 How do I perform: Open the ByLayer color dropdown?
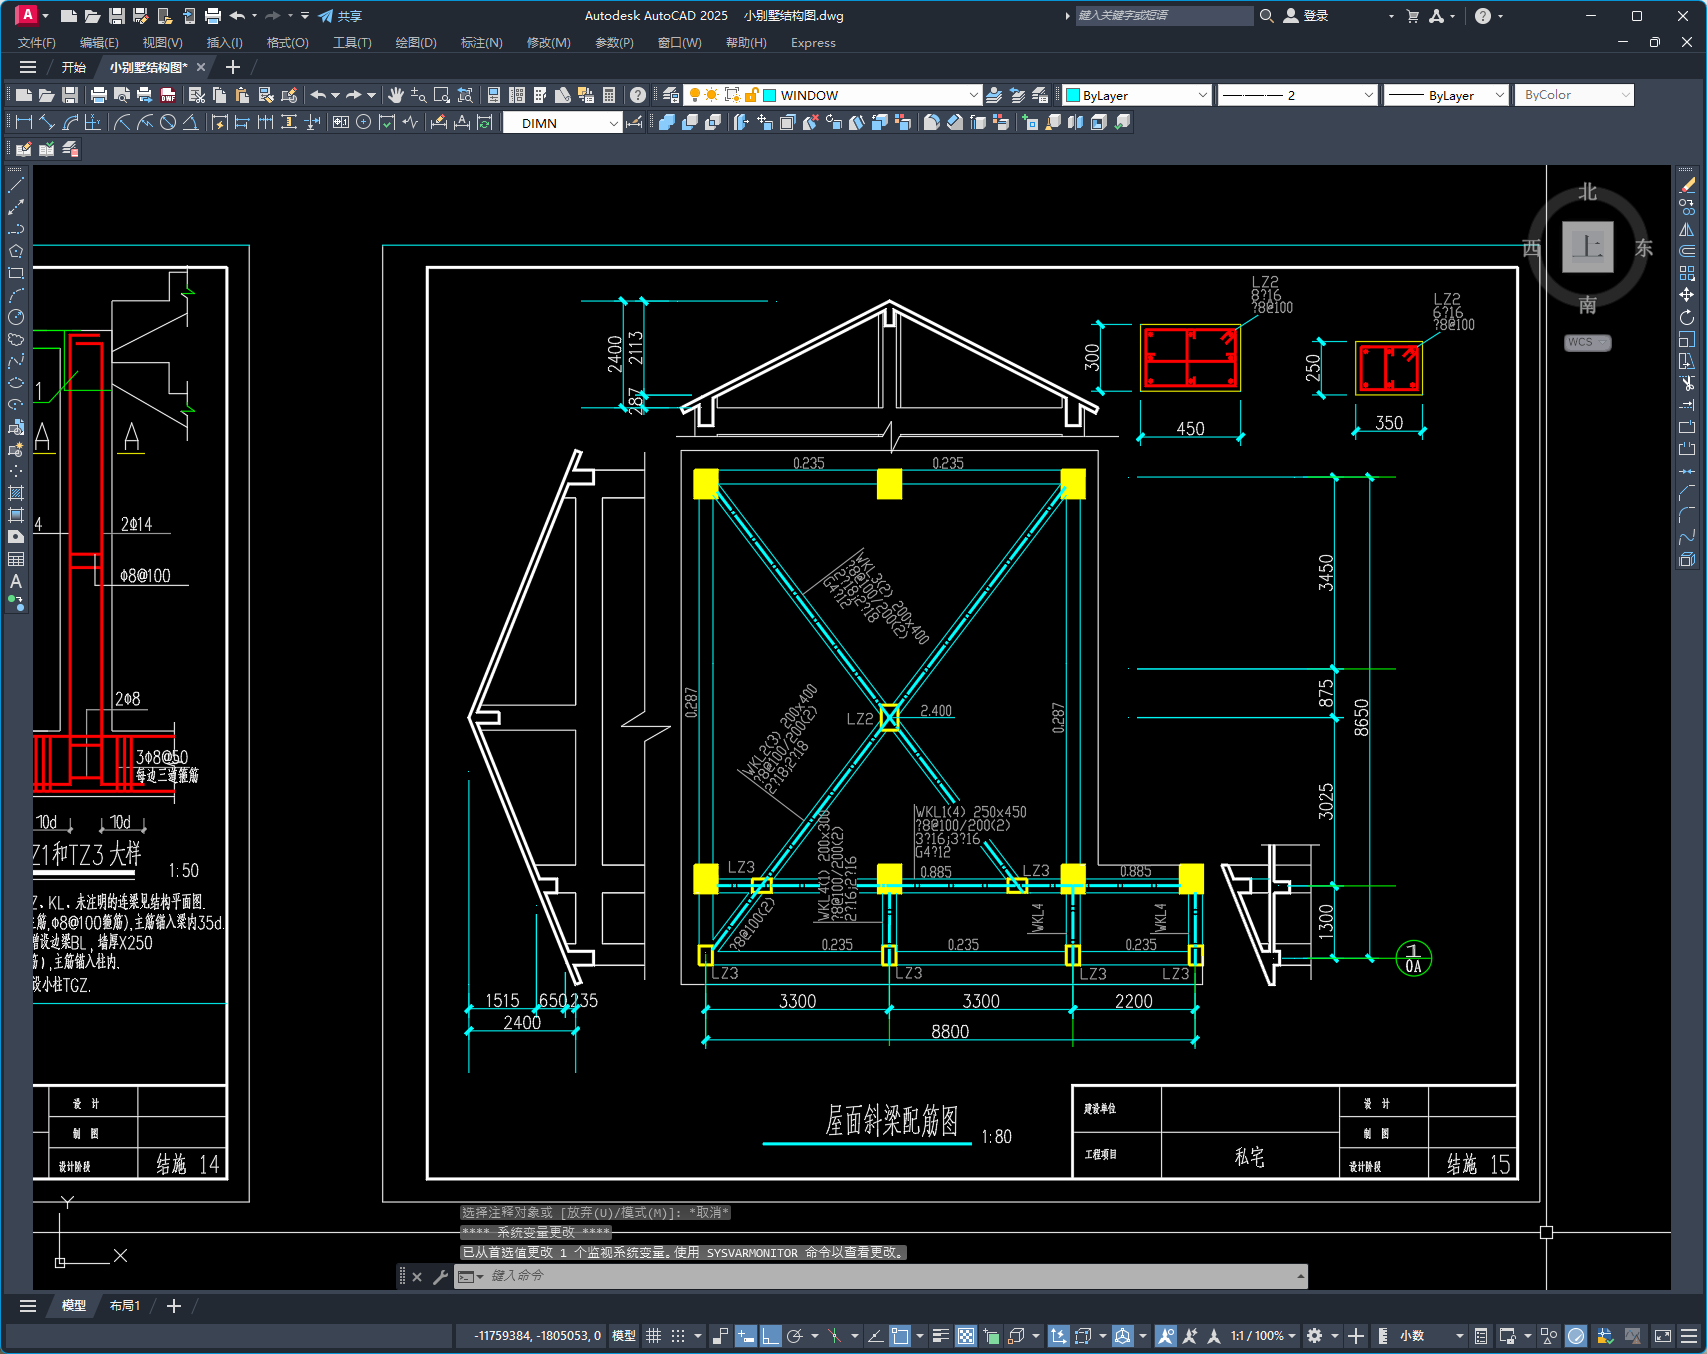[1137, 95]
